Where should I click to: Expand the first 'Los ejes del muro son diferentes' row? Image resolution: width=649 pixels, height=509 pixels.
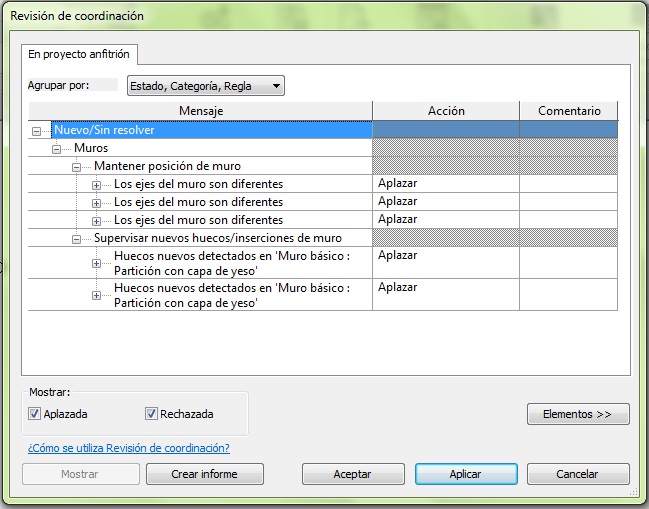coord(97,185)
